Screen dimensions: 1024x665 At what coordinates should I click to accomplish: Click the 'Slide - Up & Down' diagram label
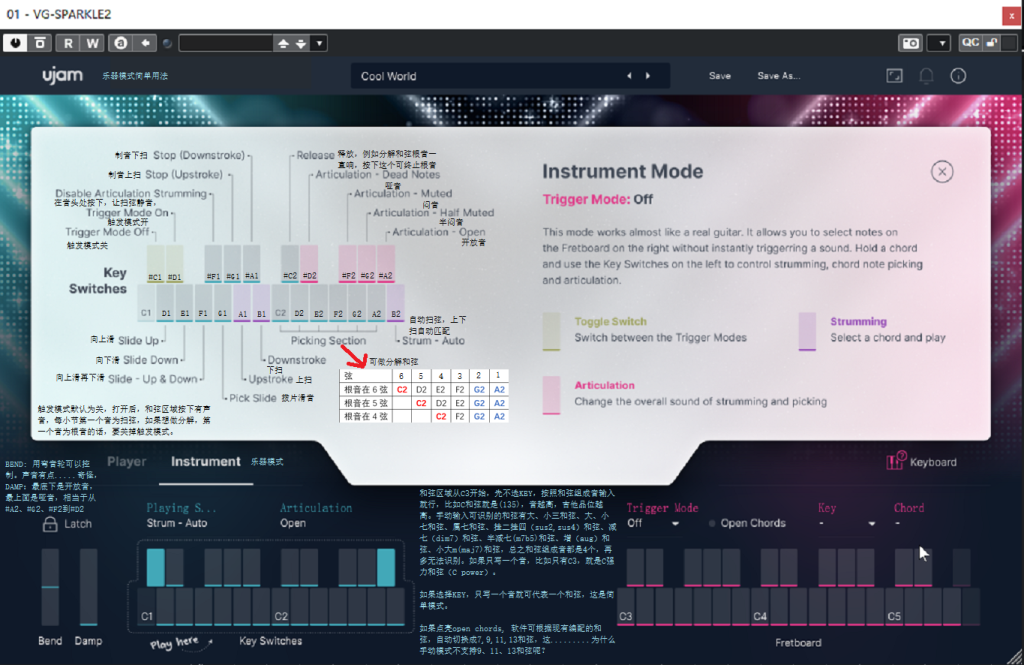click(153, 379)
